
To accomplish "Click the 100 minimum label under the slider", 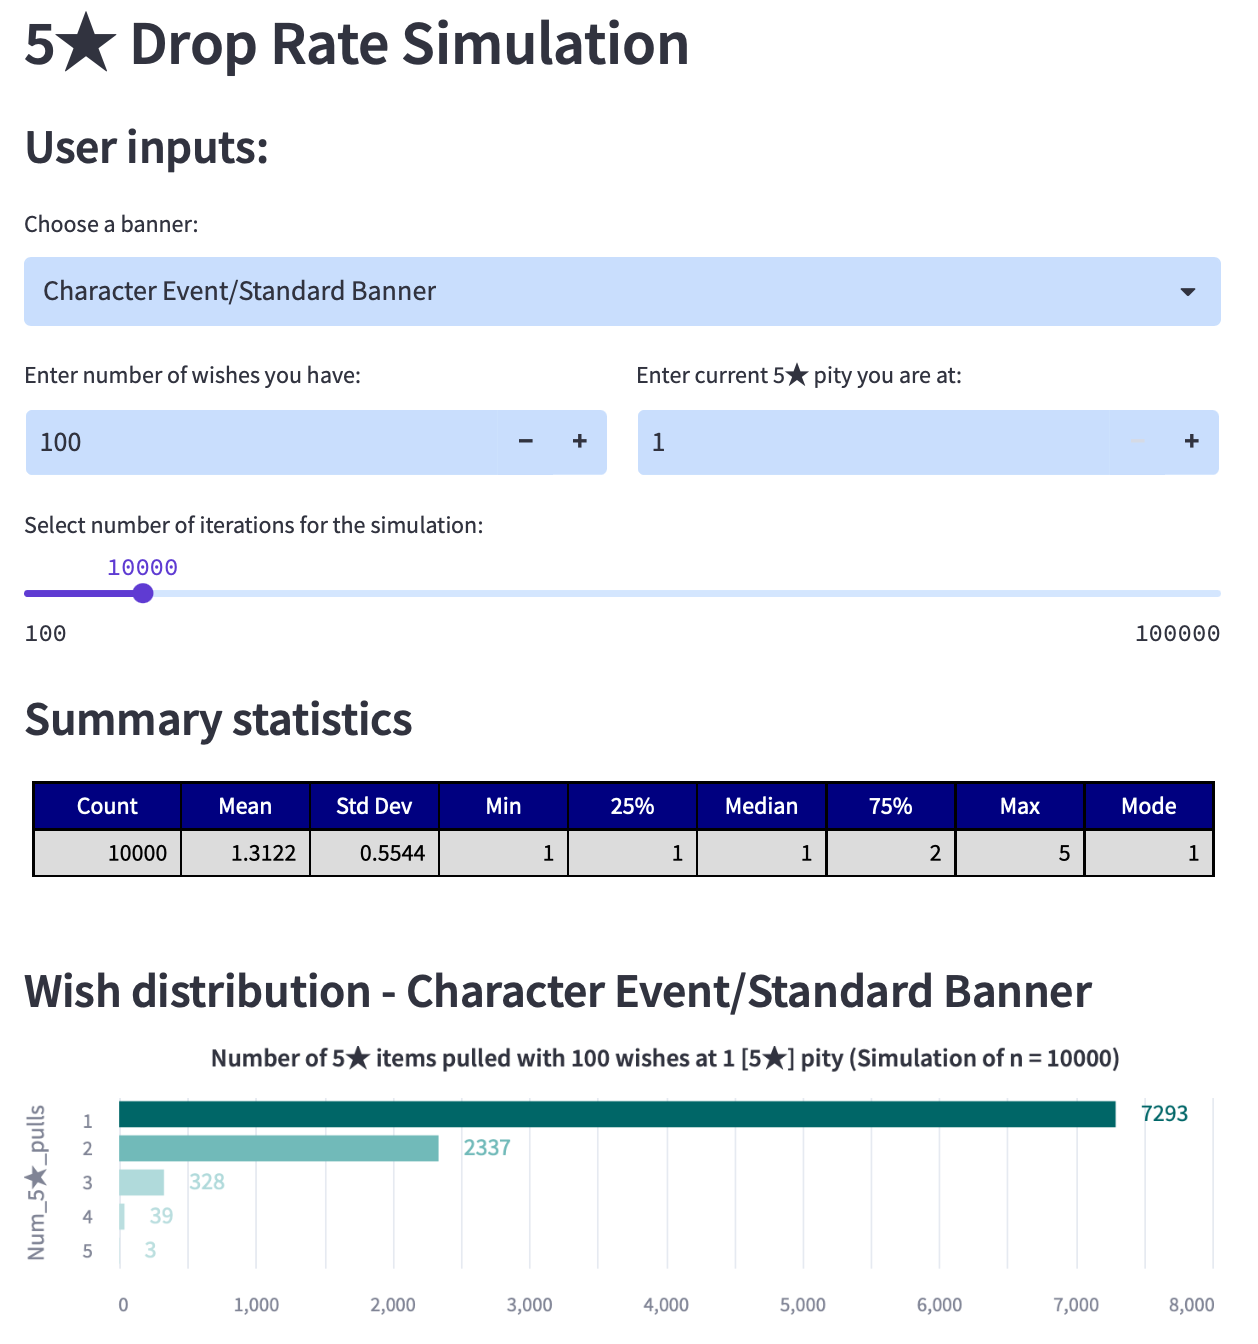I will click(x=45, y=633).
